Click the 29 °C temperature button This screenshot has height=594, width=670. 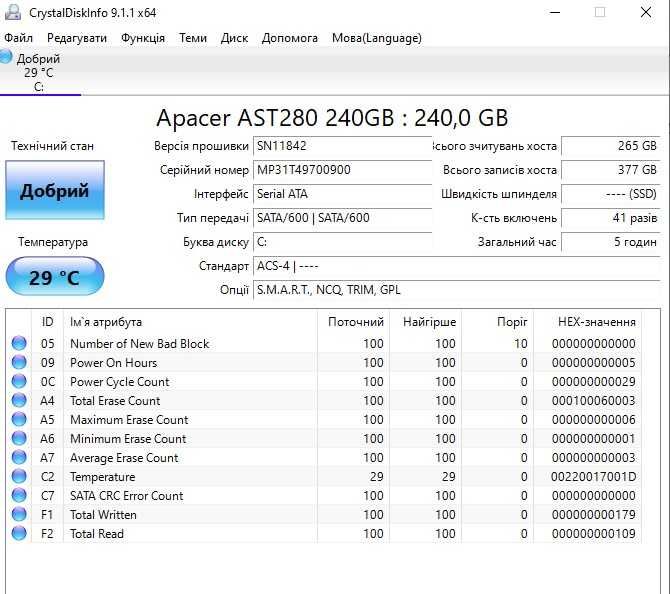tap(55, 276)
